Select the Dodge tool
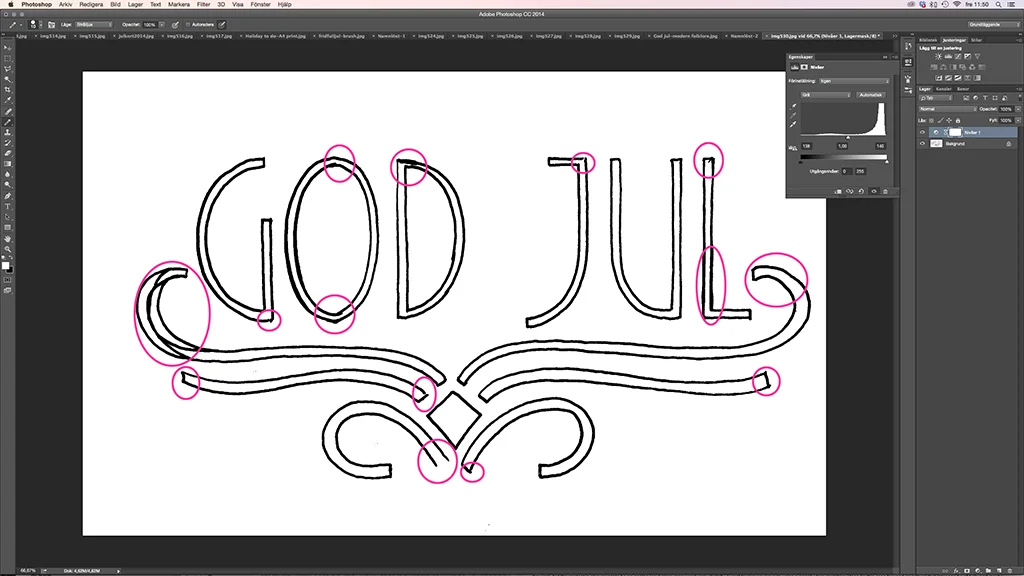The width and height of the screenshot is (1024, 576). click(x=8, y=185)
